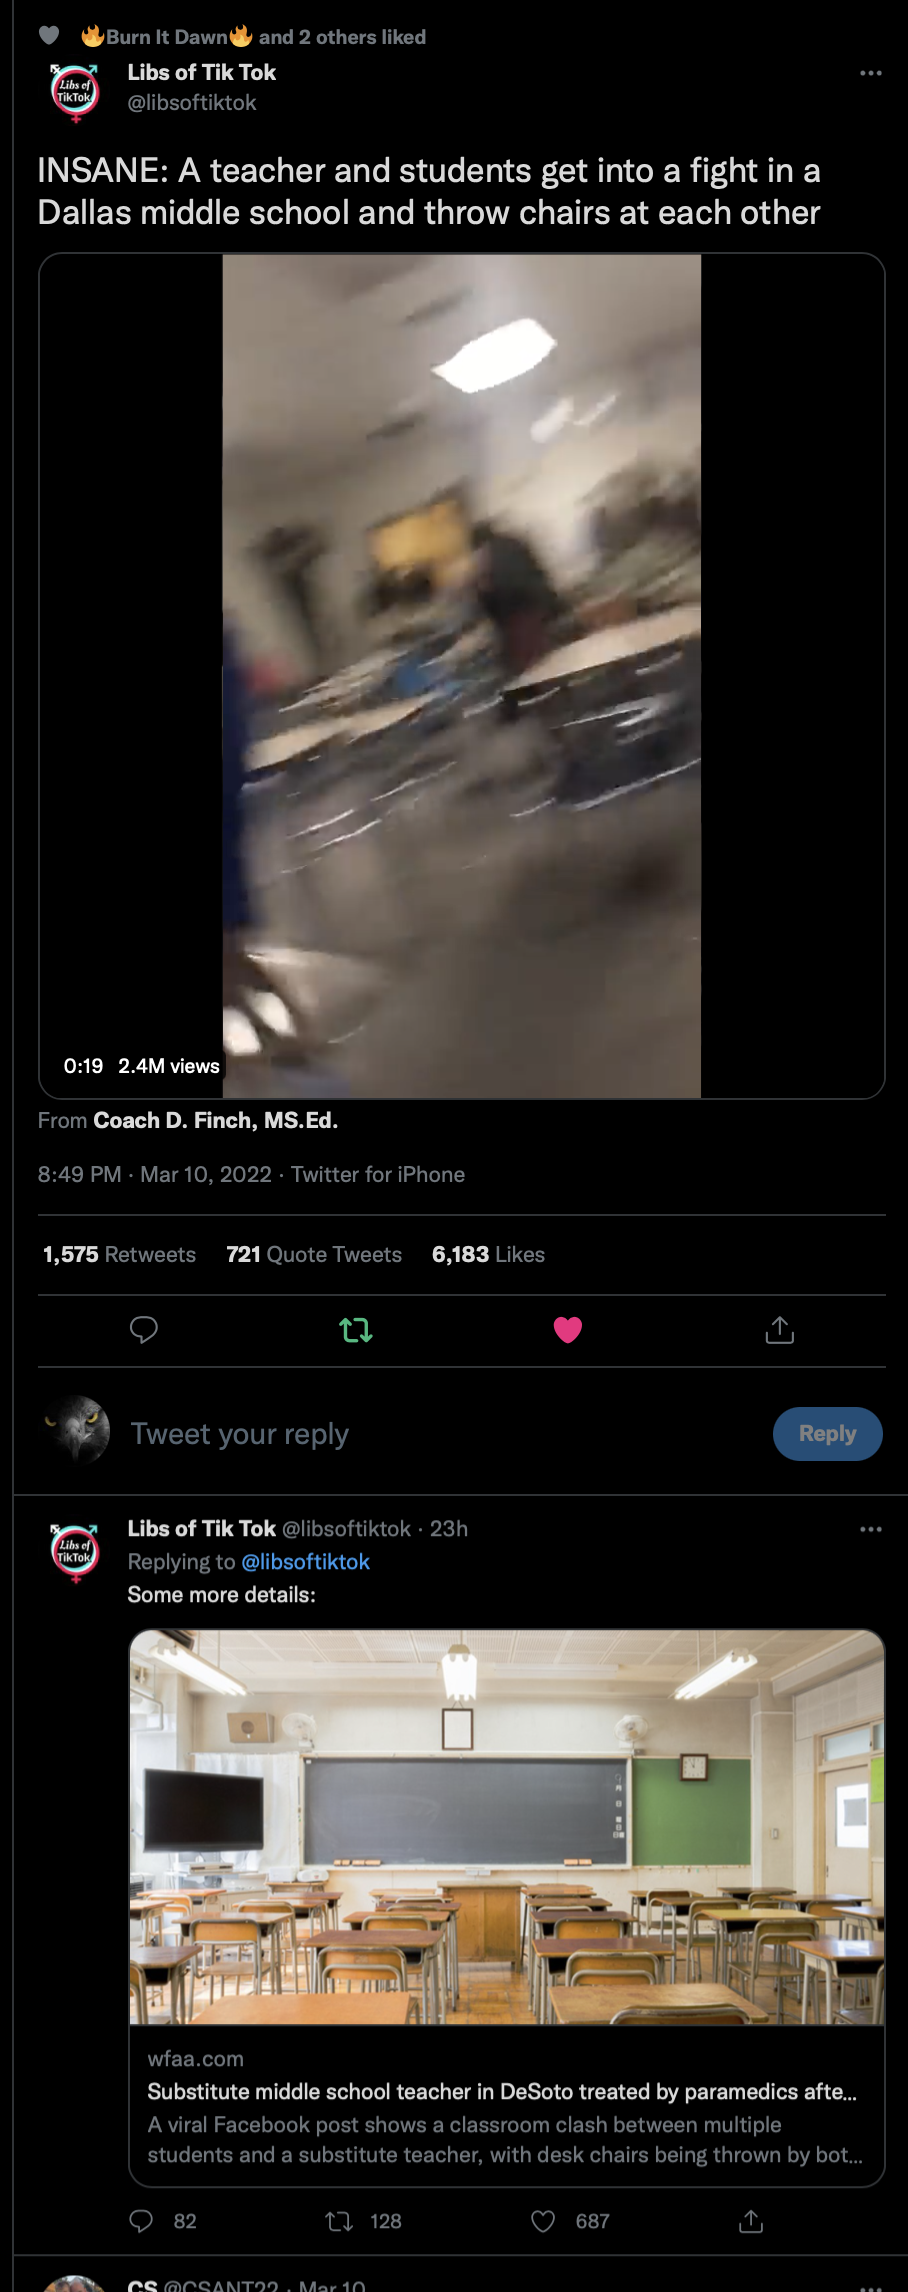Open the @libsoftiktok mention link
The image size is (908, 2292).
(x=306, y=1562)
